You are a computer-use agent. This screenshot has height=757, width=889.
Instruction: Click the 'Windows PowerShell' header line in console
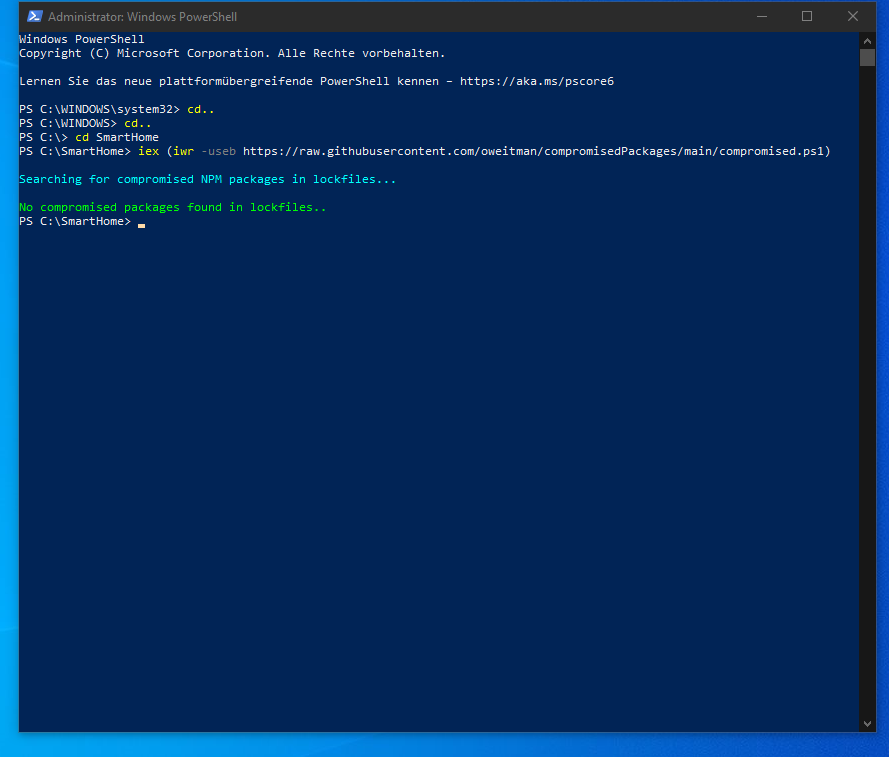click(82, 39)
